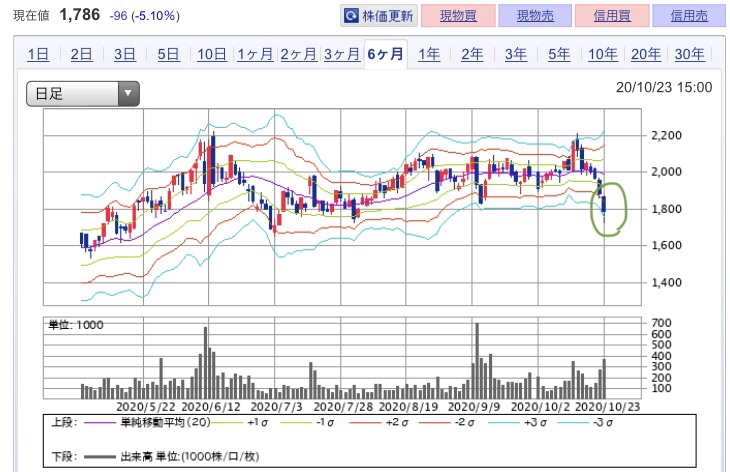730x472 pixels.
Task: Open the 現物買 link
Action: click(x=458, y=16)
